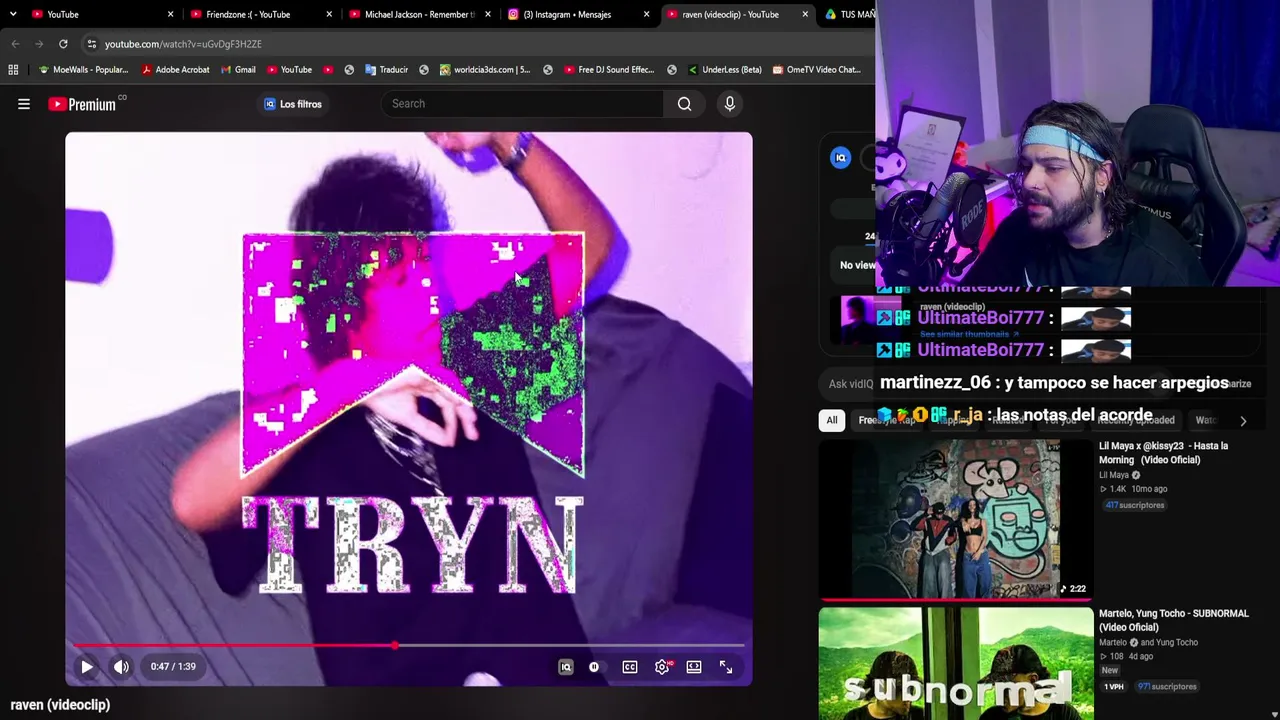Reload the current page
Image resolution: width=1280 pixels, height=720 pixels.
click(63, 44)
